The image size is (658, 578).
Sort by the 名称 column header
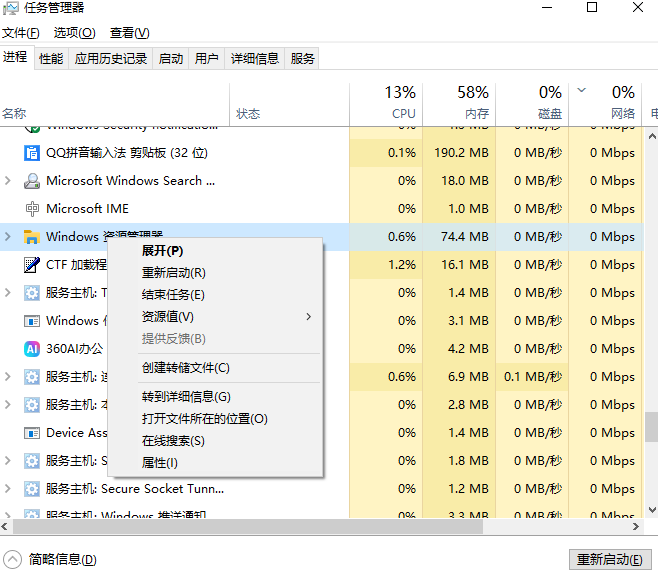click(x=115, y=105)
